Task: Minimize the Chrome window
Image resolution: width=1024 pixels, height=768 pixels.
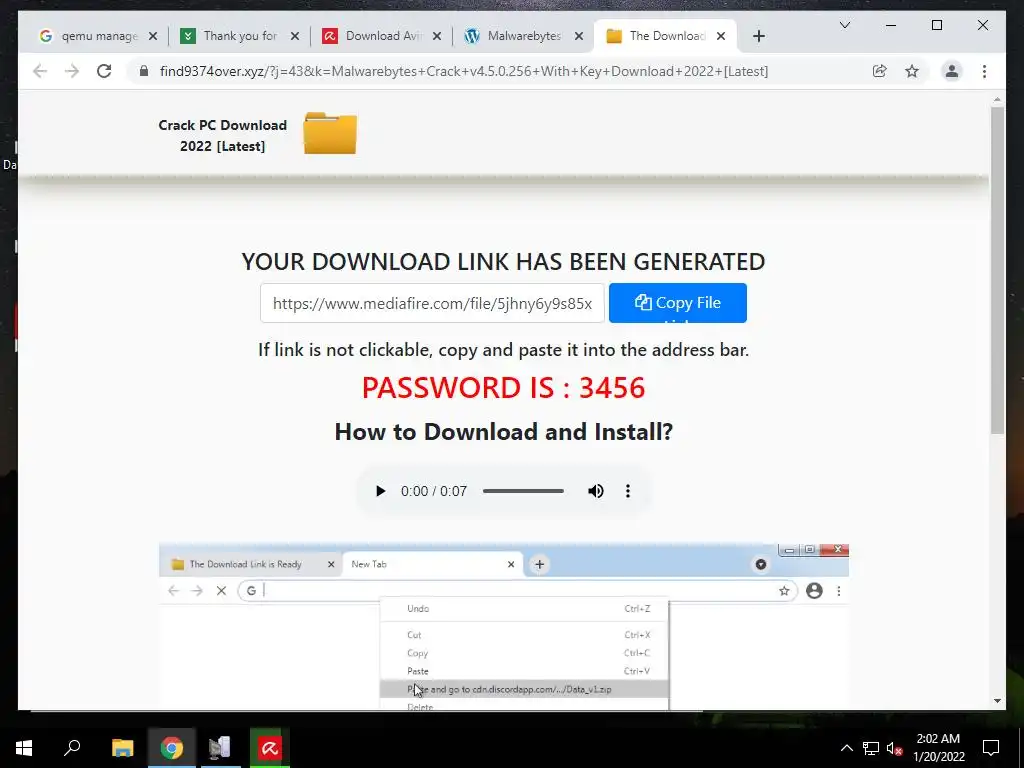Action: (x=891, y=25)
